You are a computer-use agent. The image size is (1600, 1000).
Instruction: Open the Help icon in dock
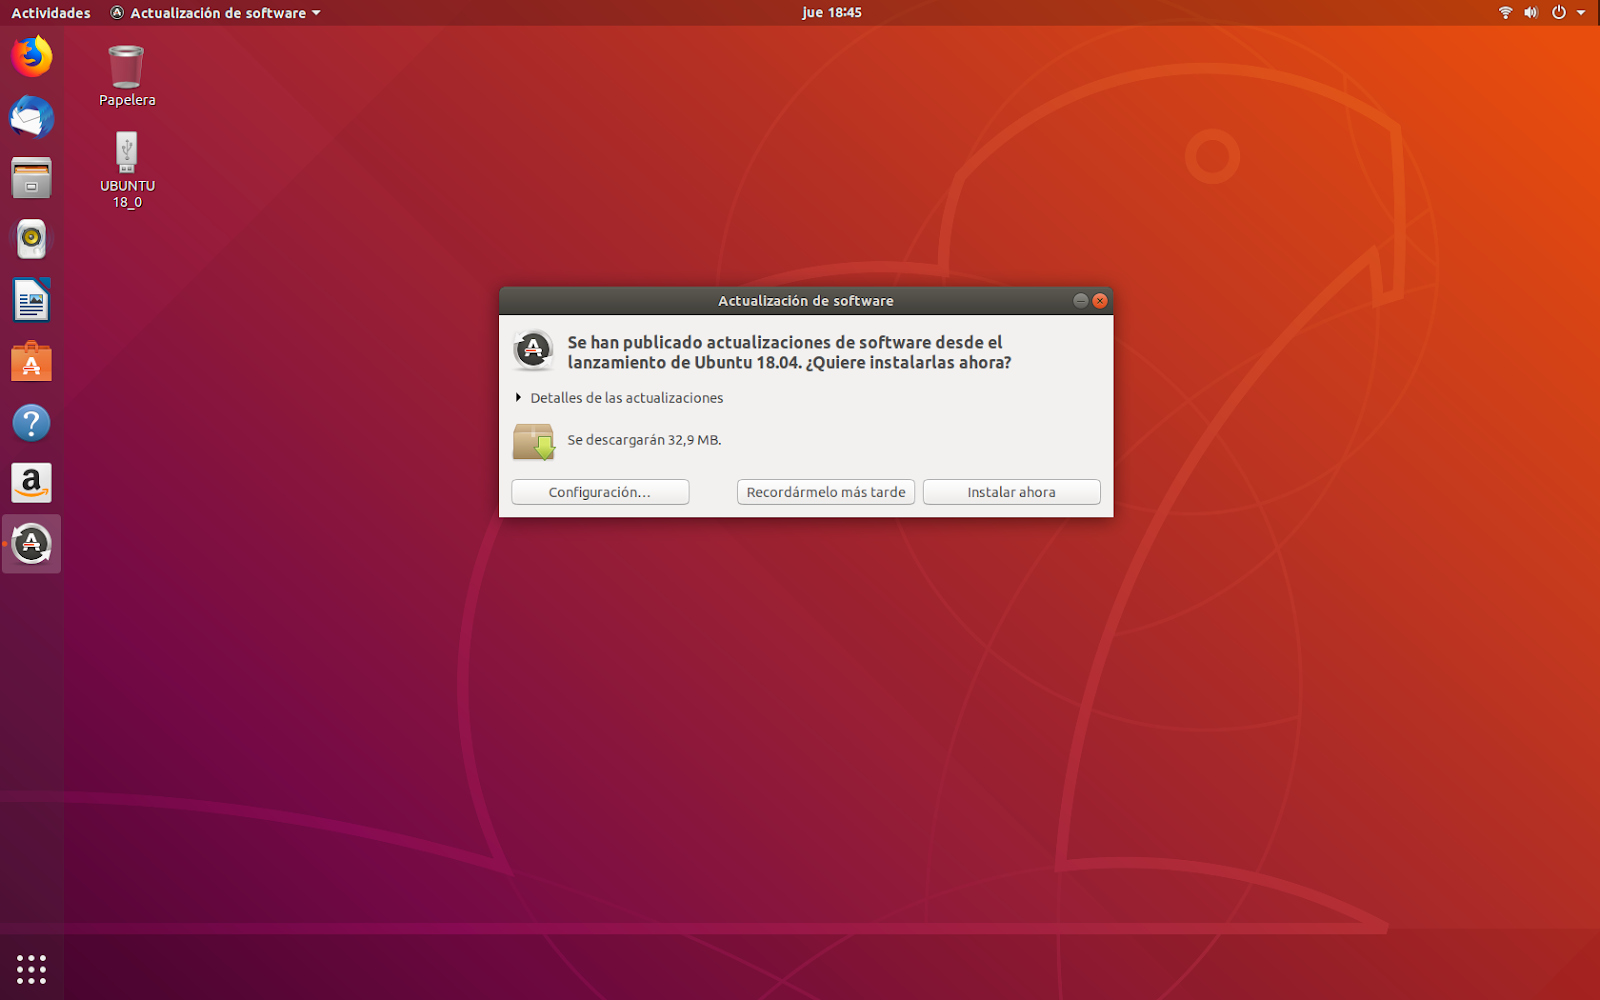tap(32, 422)
